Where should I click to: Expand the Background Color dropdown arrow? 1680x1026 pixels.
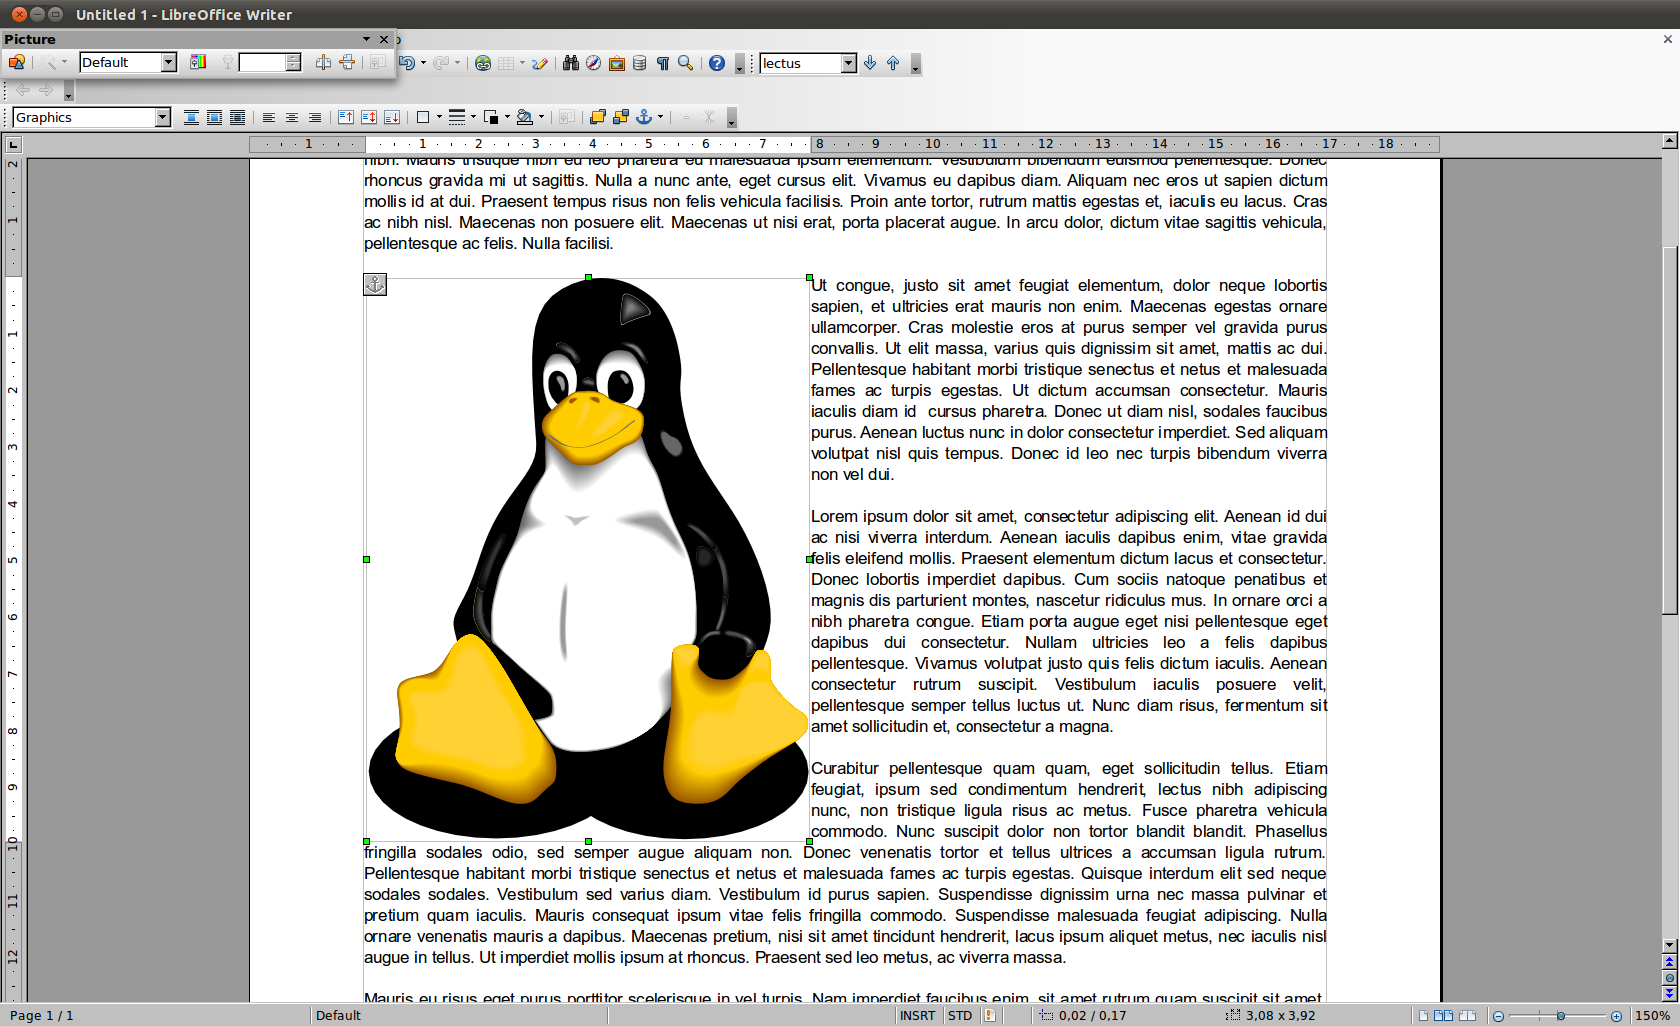541,118
